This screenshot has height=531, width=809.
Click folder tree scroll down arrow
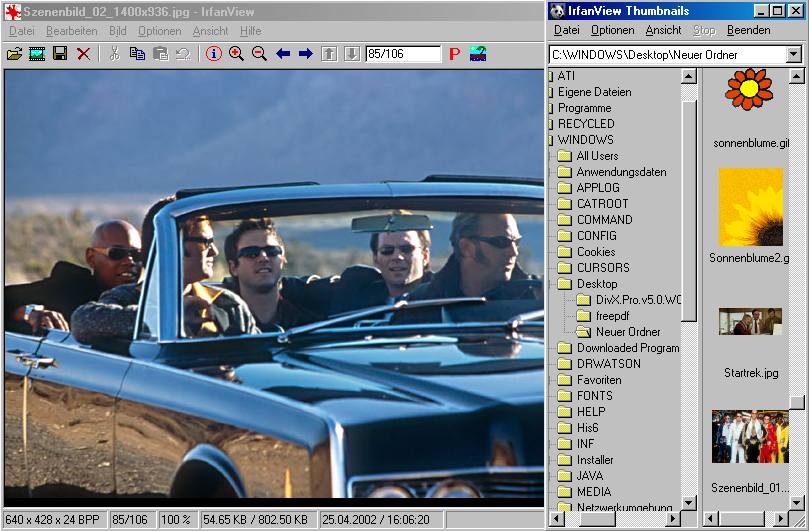pyautogui.click(x=689, y=502)
